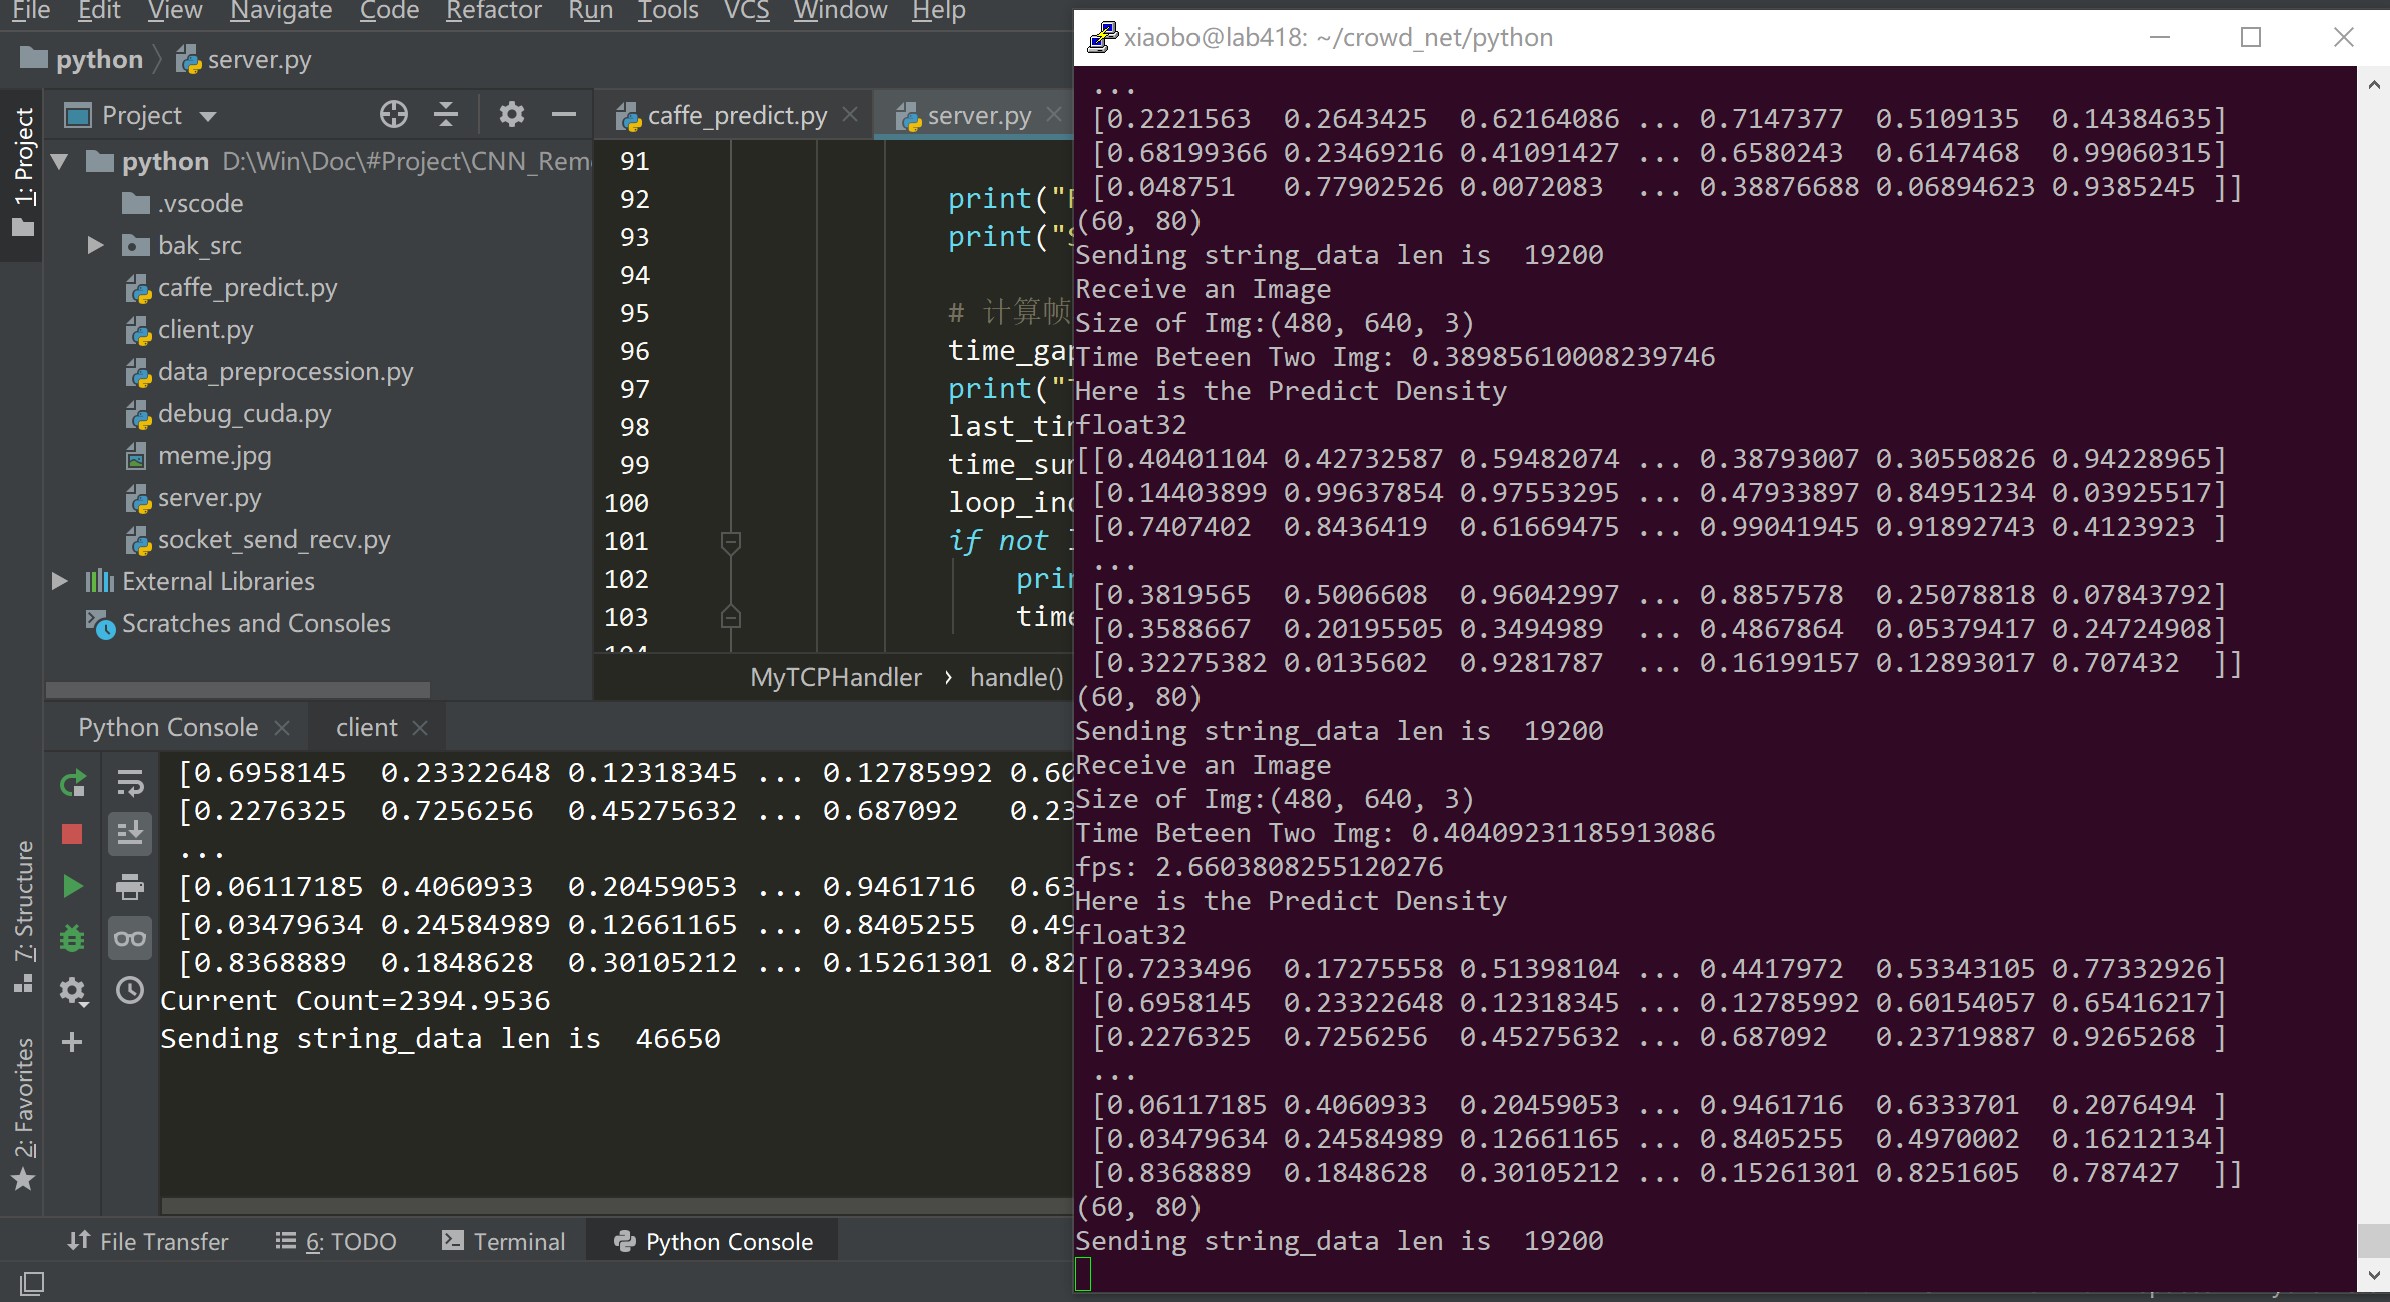
Task: Attach debugger with the bug icon
Action: [x=72, y=938]
